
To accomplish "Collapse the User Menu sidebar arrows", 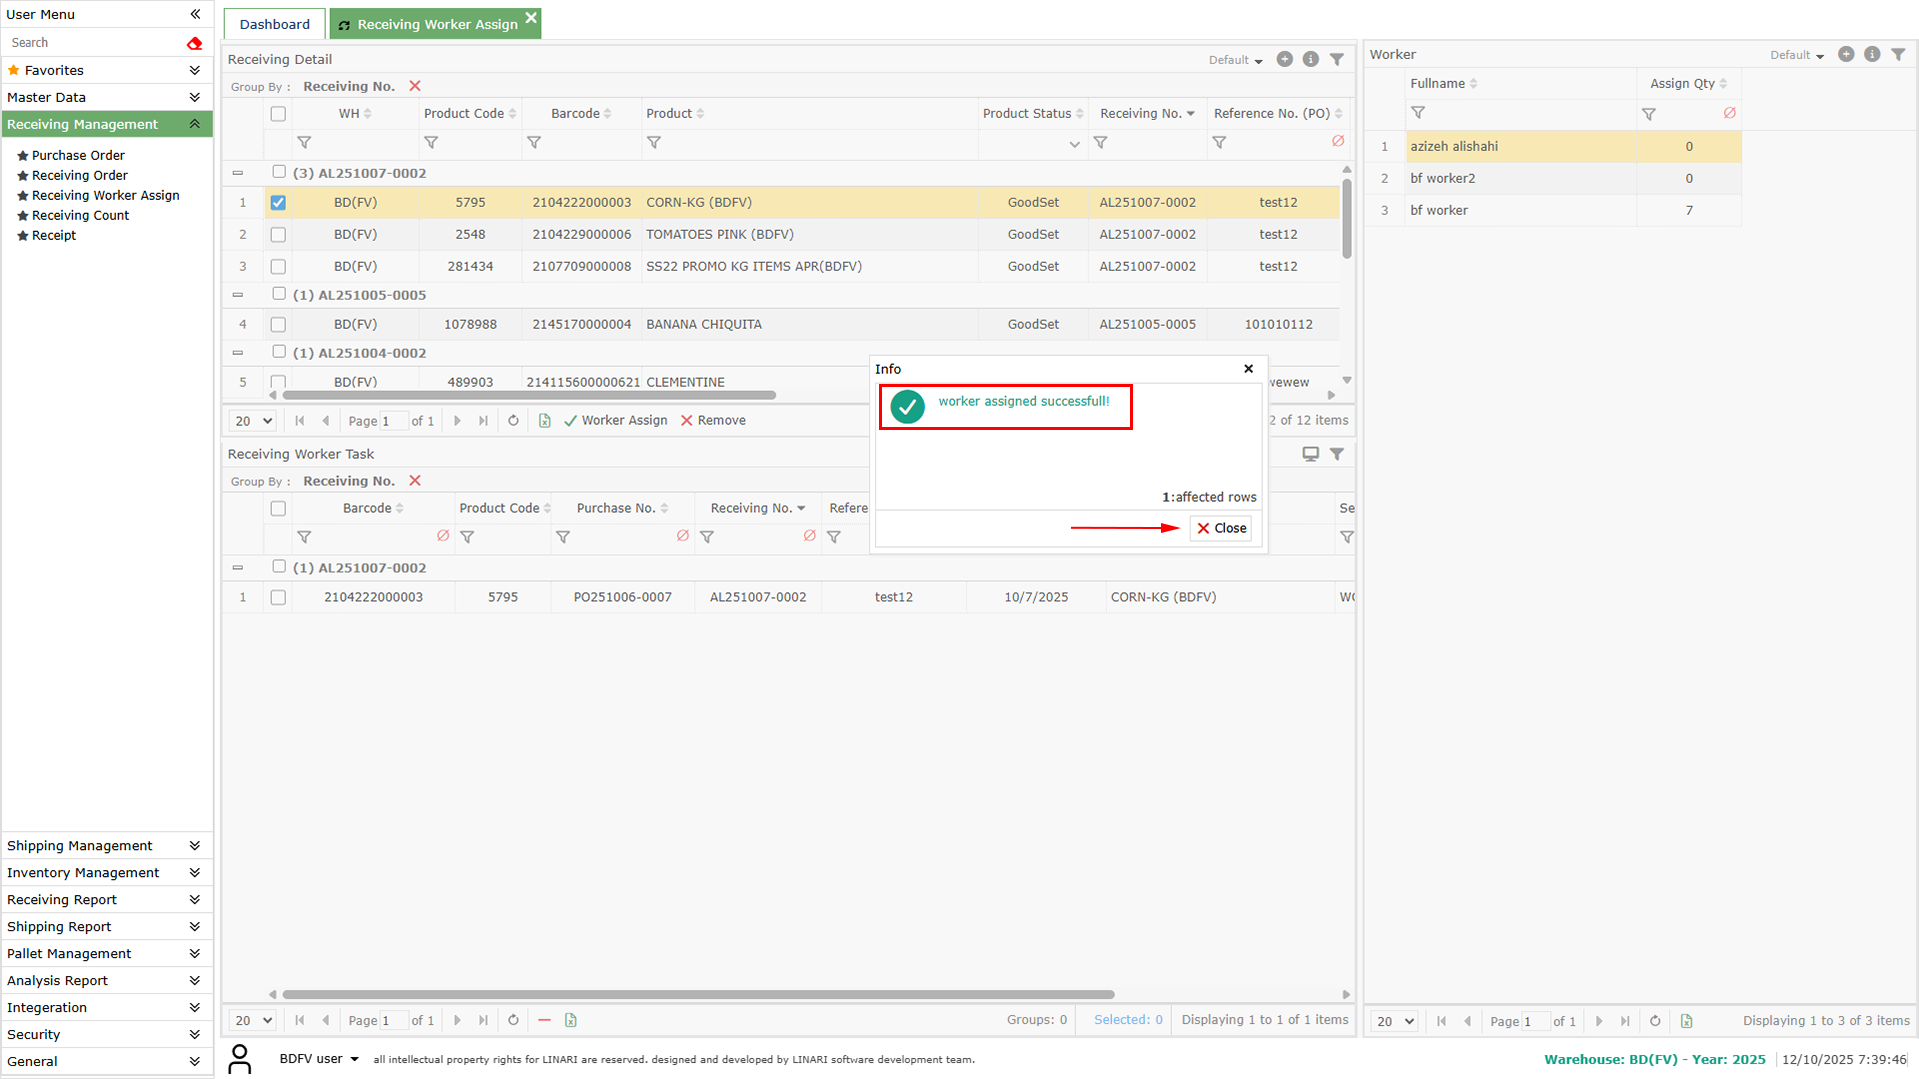I will click(x=195, y=14).
